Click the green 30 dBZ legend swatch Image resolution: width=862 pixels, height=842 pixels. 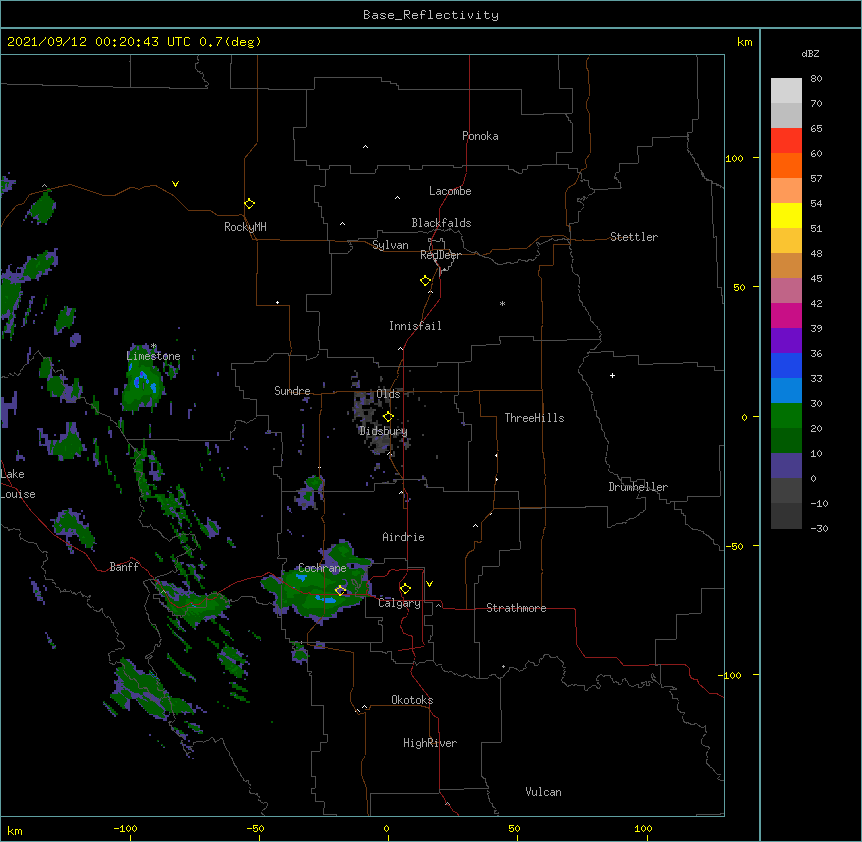tap(786, 416)
